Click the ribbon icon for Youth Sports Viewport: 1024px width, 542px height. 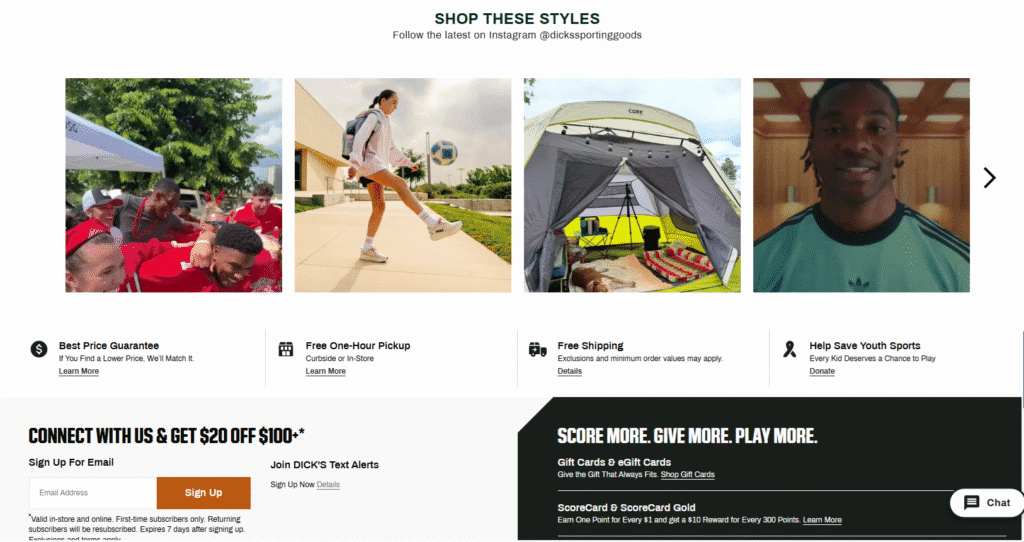click(790, 349)
